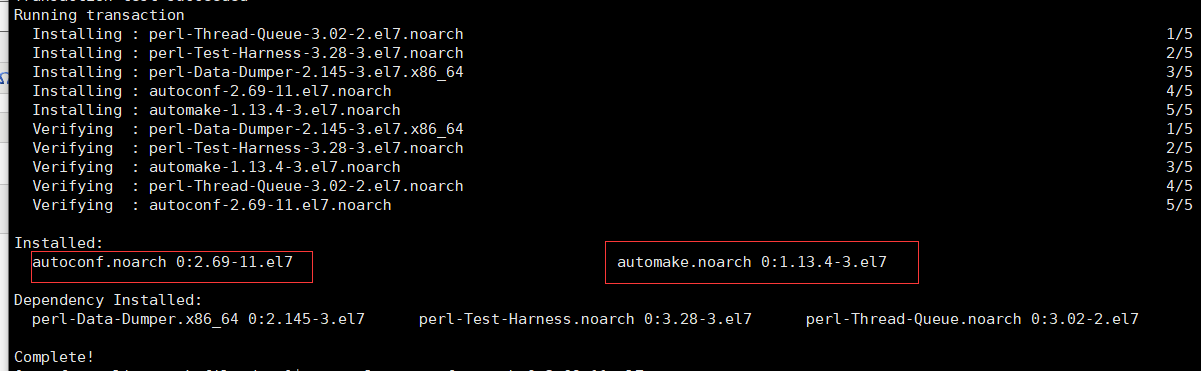The width and height of the screenshot is (1201, 371).
Task: Click the Verifying perl-Test-Harness-3.28-3.el7.noarch line
Action: pos(248,149)
